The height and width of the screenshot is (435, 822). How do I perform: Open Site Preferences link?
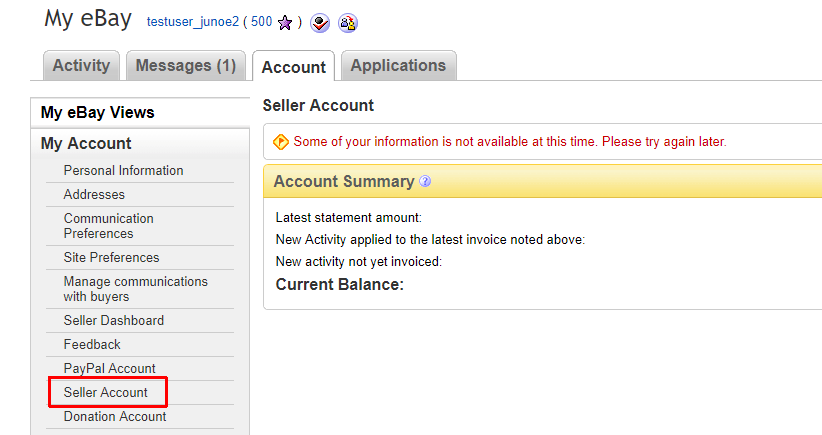pos(112,257)
